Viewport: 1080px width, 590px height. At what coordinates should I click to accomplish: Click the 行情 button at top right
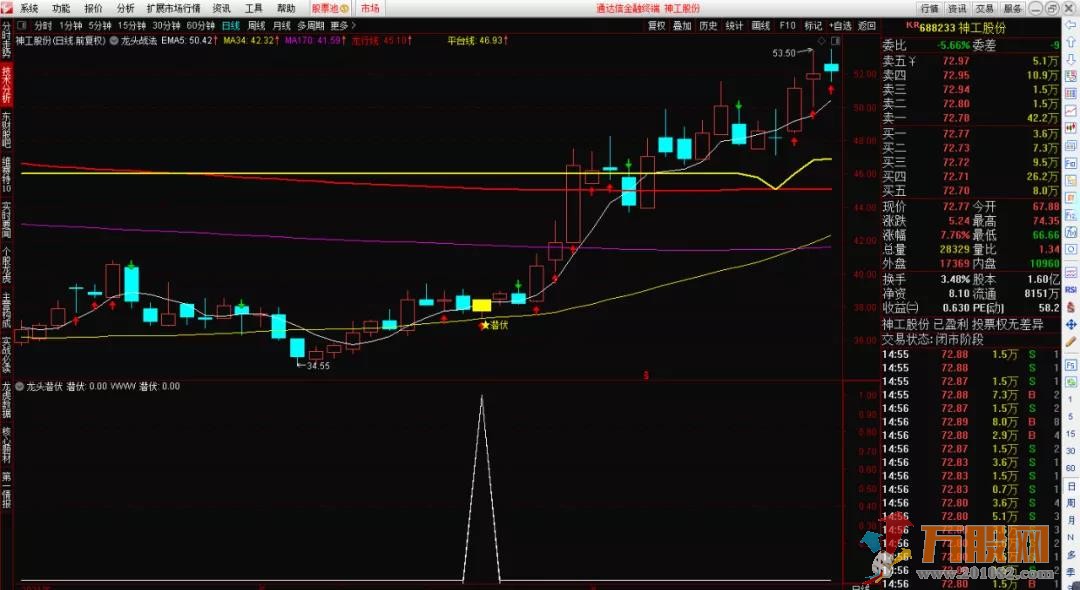930,8
